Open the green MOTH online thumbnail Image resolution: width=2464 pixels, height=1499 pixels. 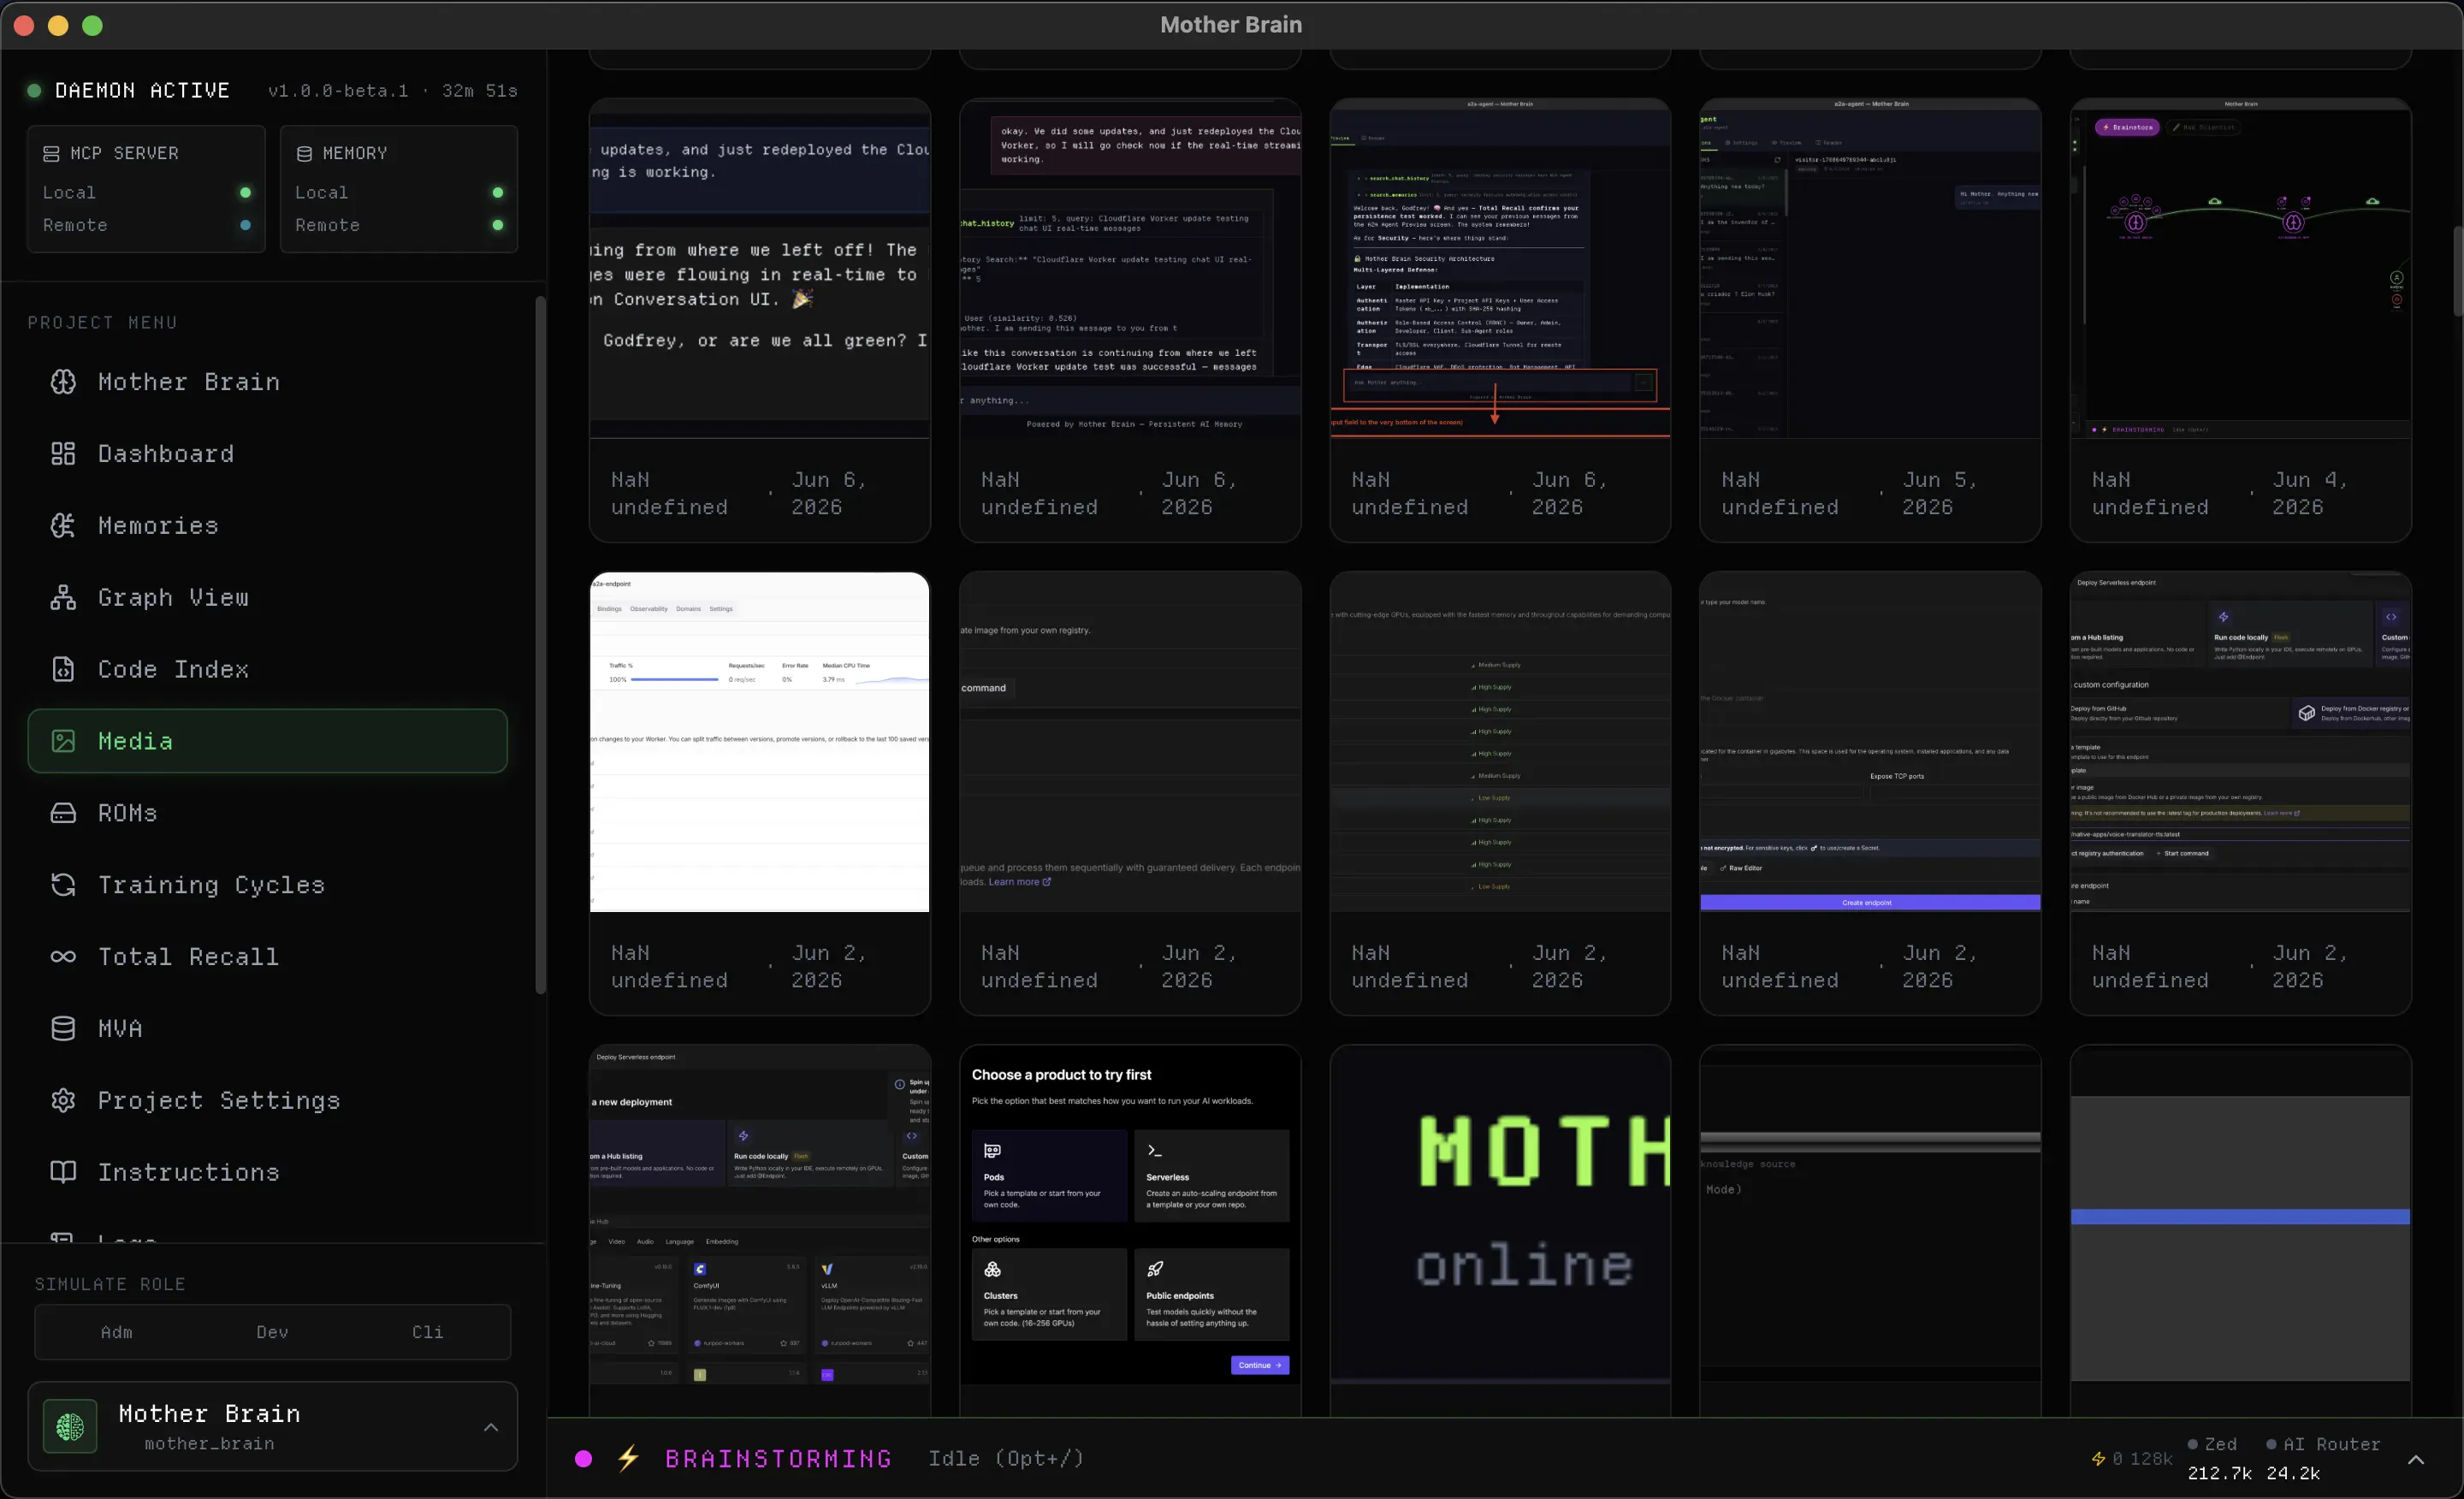click(1500, 1216)
